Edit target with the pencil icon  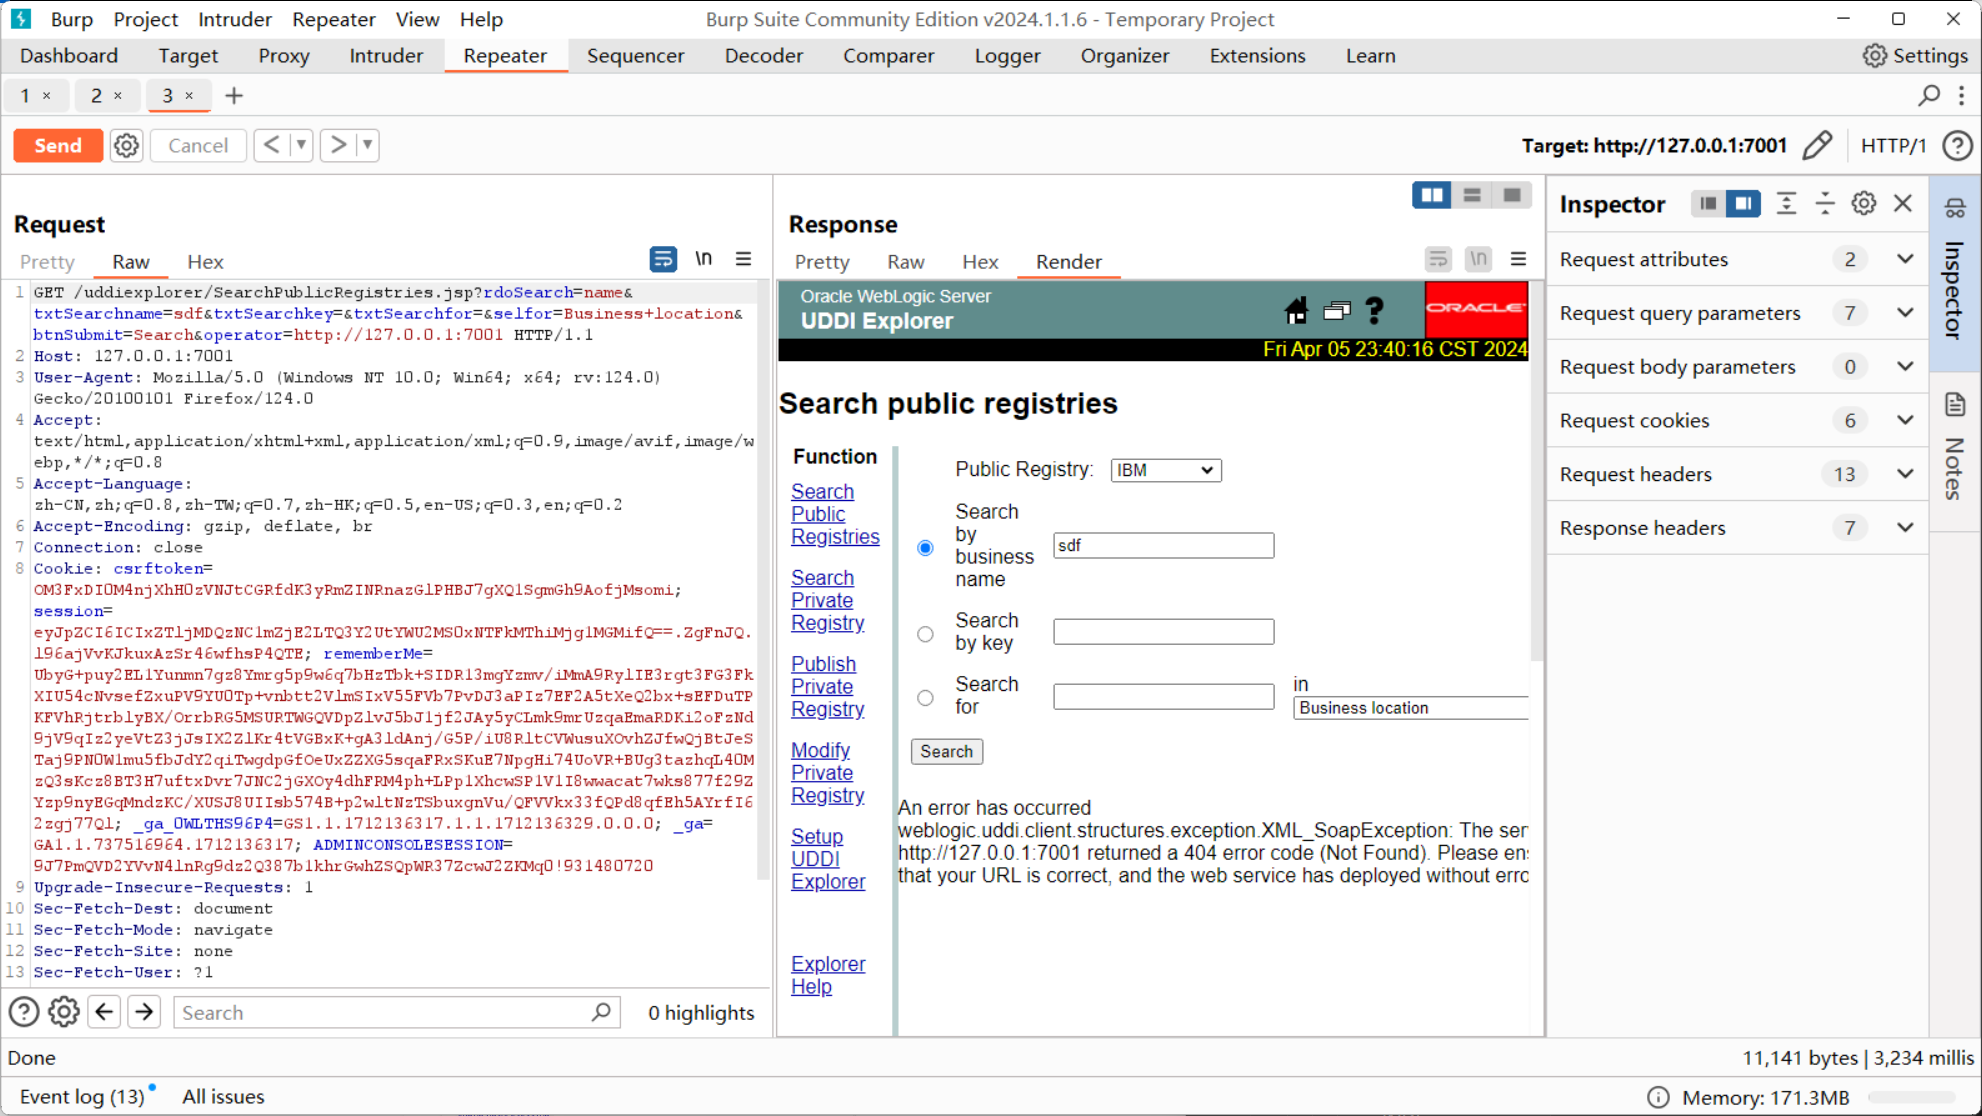(1817, 145)
